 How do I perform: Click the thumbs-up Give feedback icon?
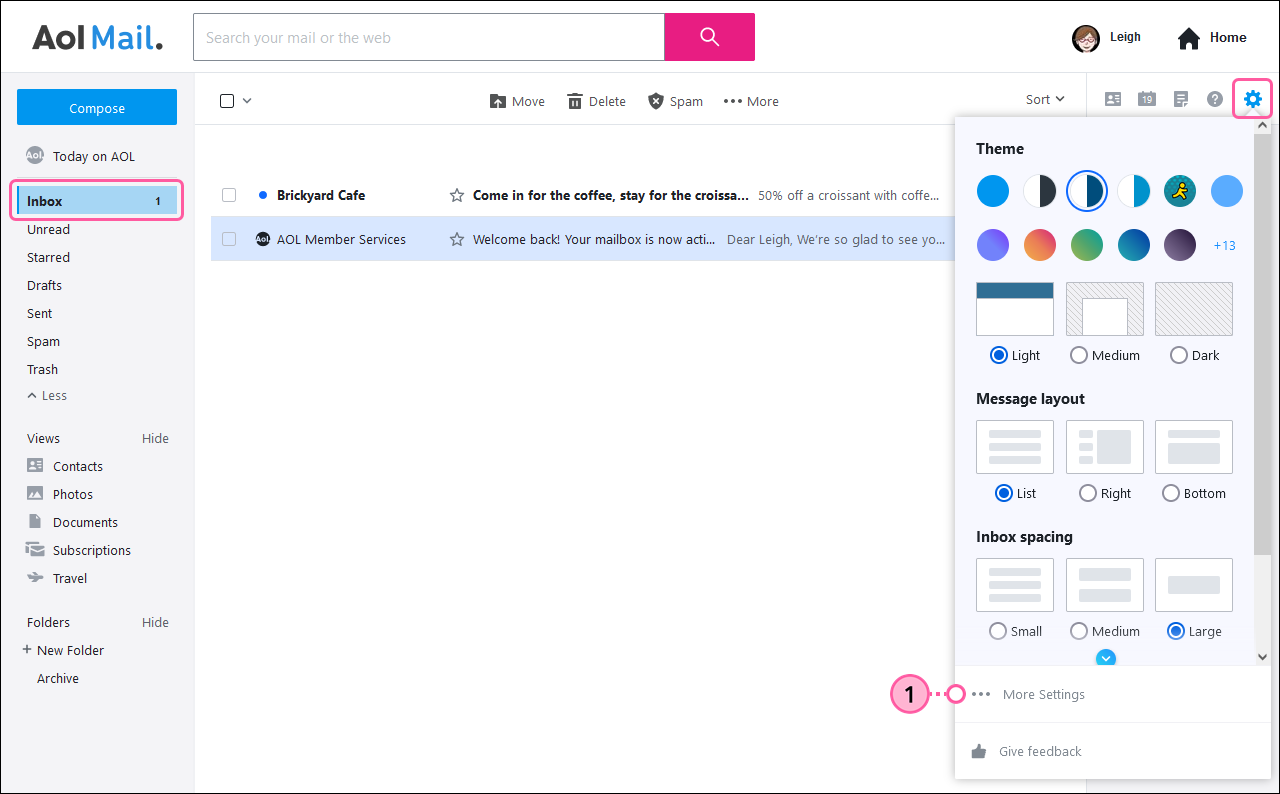(979, 751)
